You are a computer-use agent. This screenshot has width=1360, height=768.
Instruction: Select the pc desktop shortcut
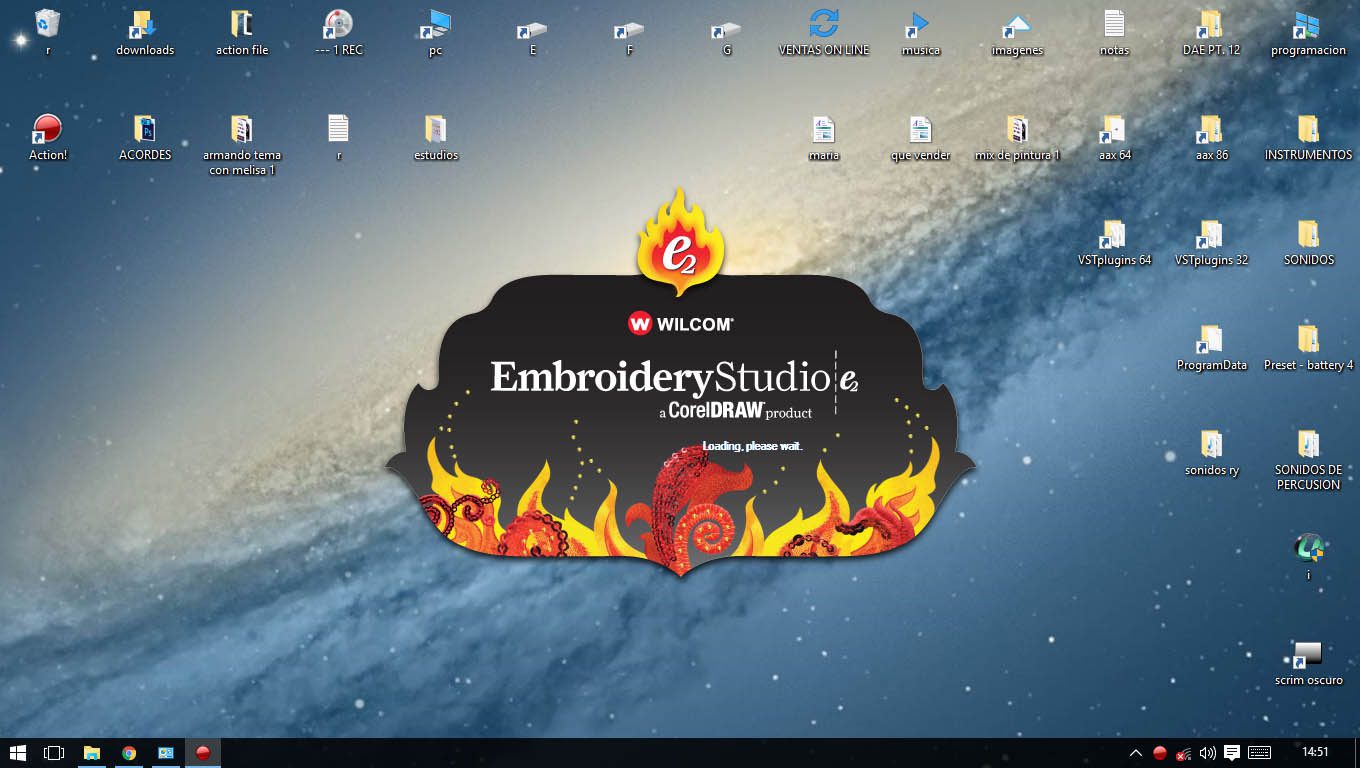[435, 24]
